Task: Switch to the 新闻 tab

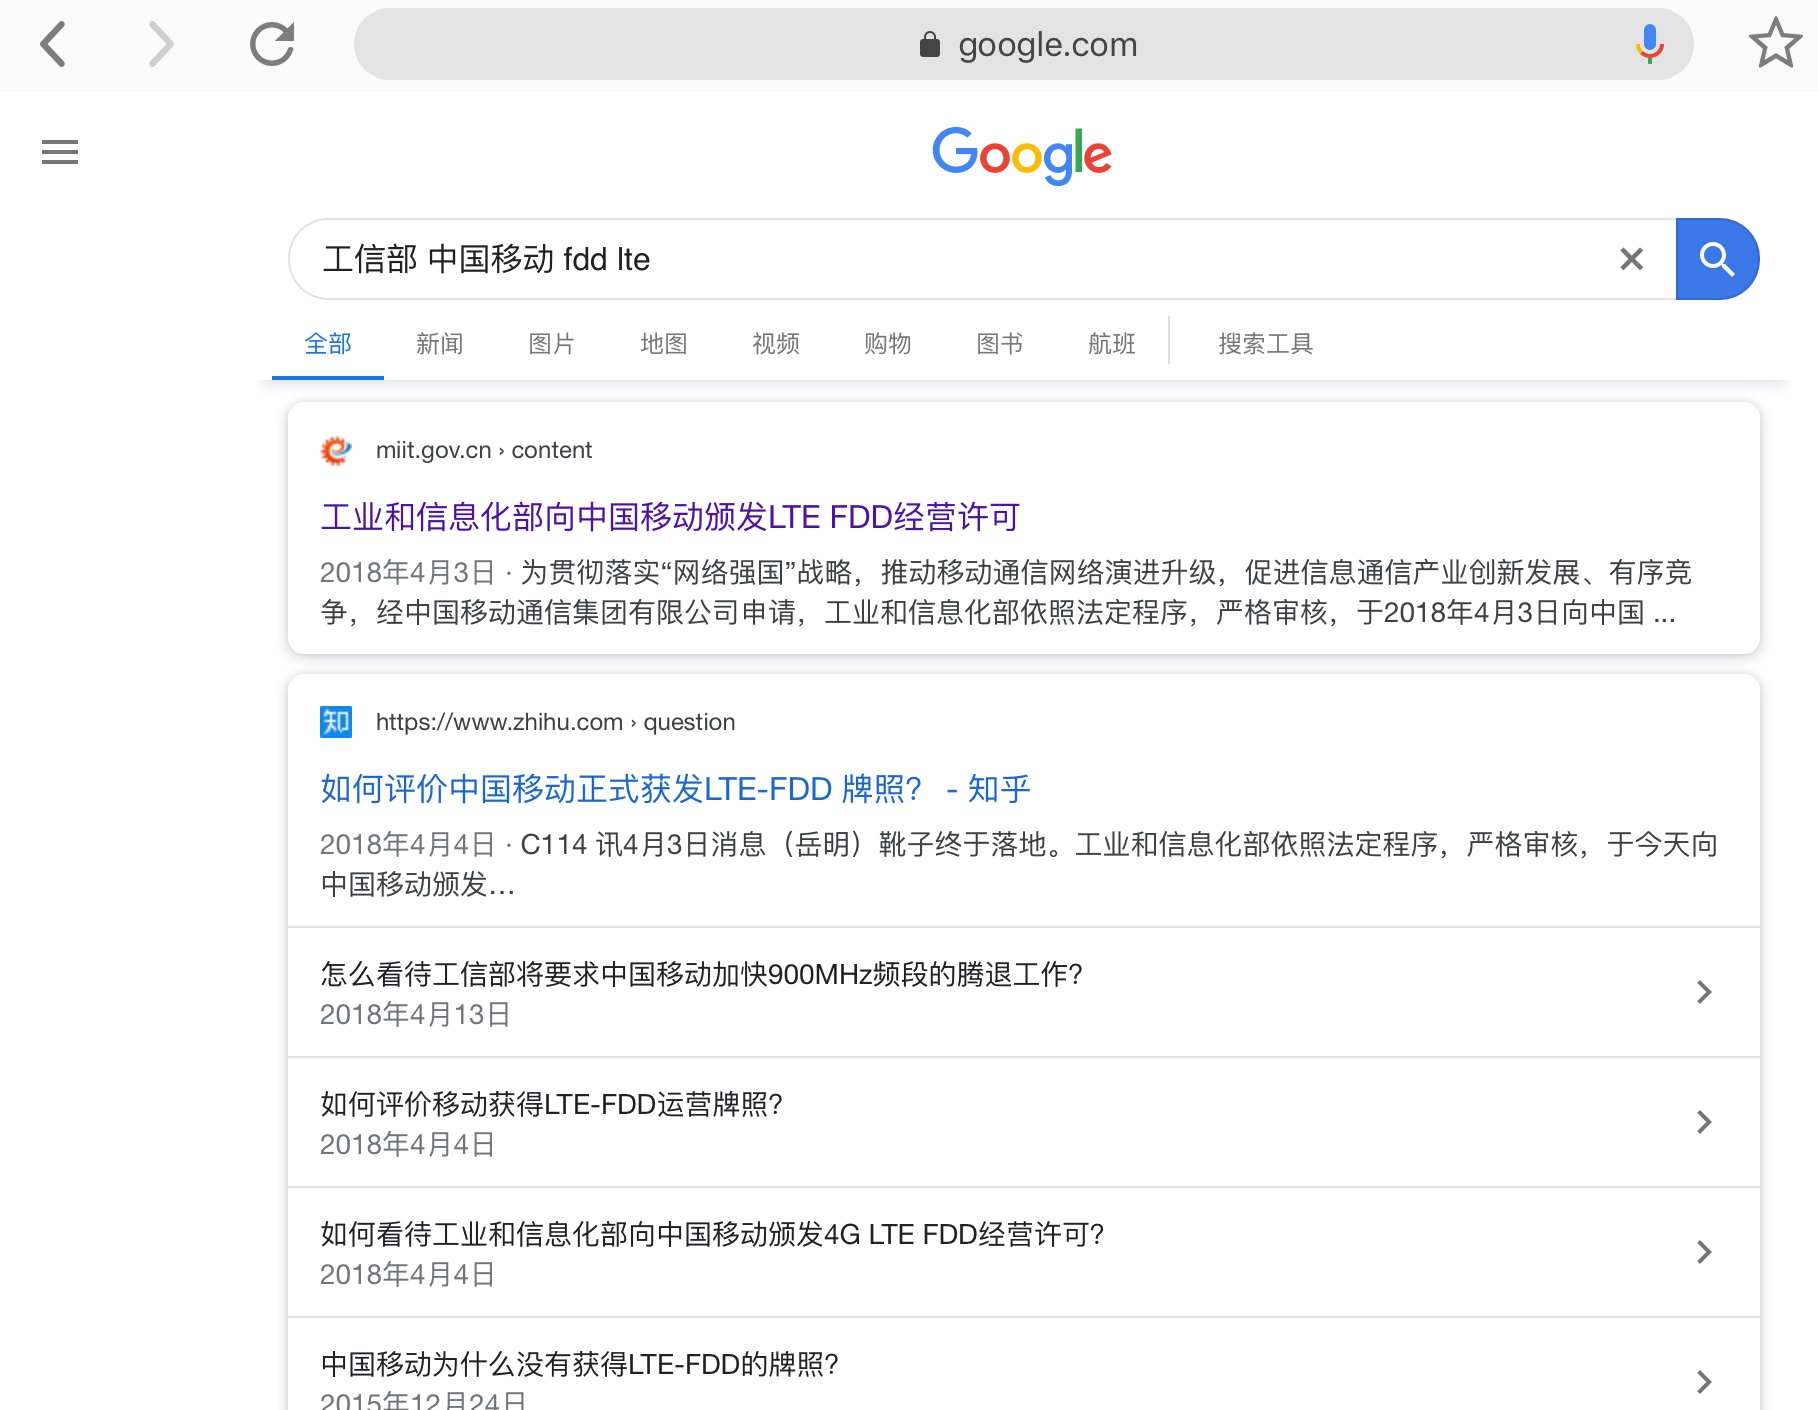Action: [439, 344]
